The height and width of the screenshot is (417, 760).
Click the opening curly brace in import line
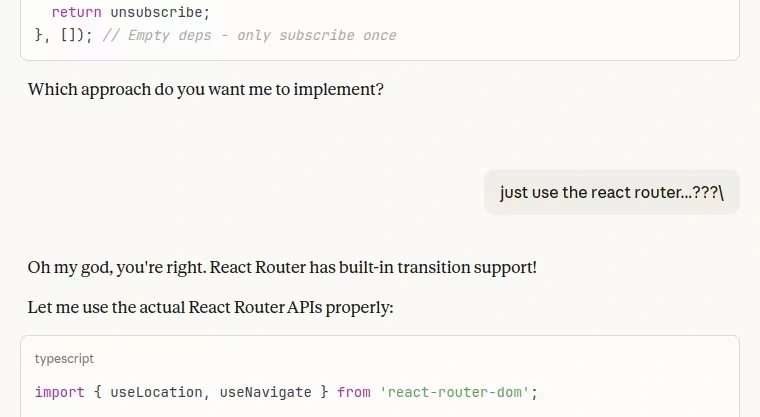pos(98,392)
